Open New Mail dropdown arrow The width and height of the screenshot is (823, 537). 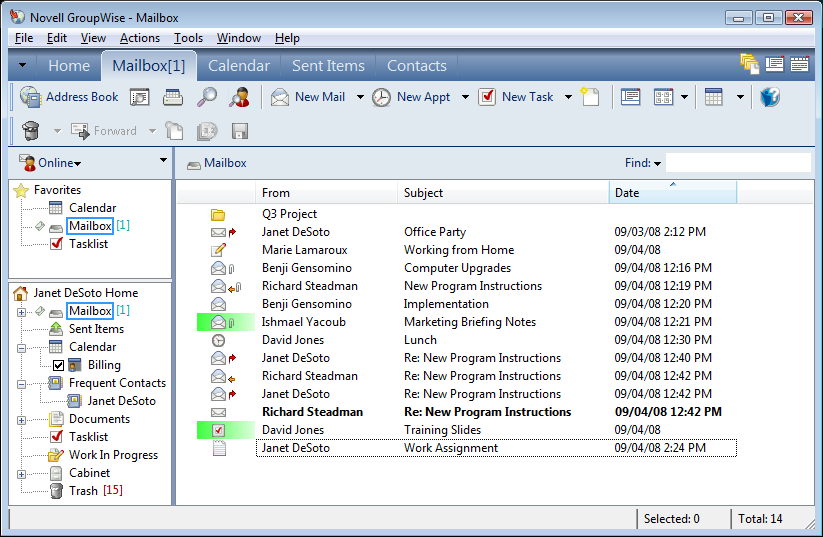360,97
